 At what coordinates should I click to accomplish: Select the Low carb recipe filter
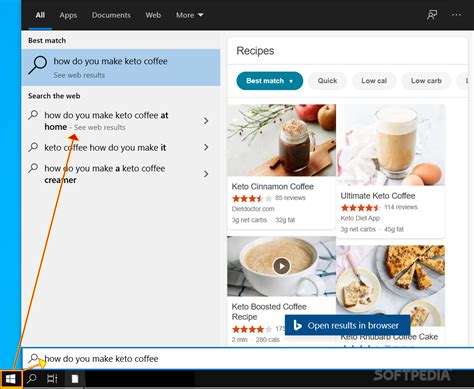(x=426, y=81)
